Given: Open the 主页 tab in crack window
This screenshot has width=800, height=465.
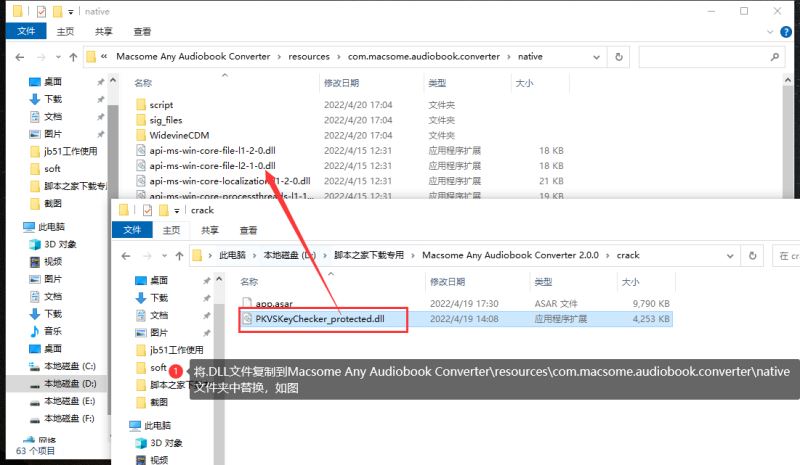Looking at the screenshot, I should [171, 230].
